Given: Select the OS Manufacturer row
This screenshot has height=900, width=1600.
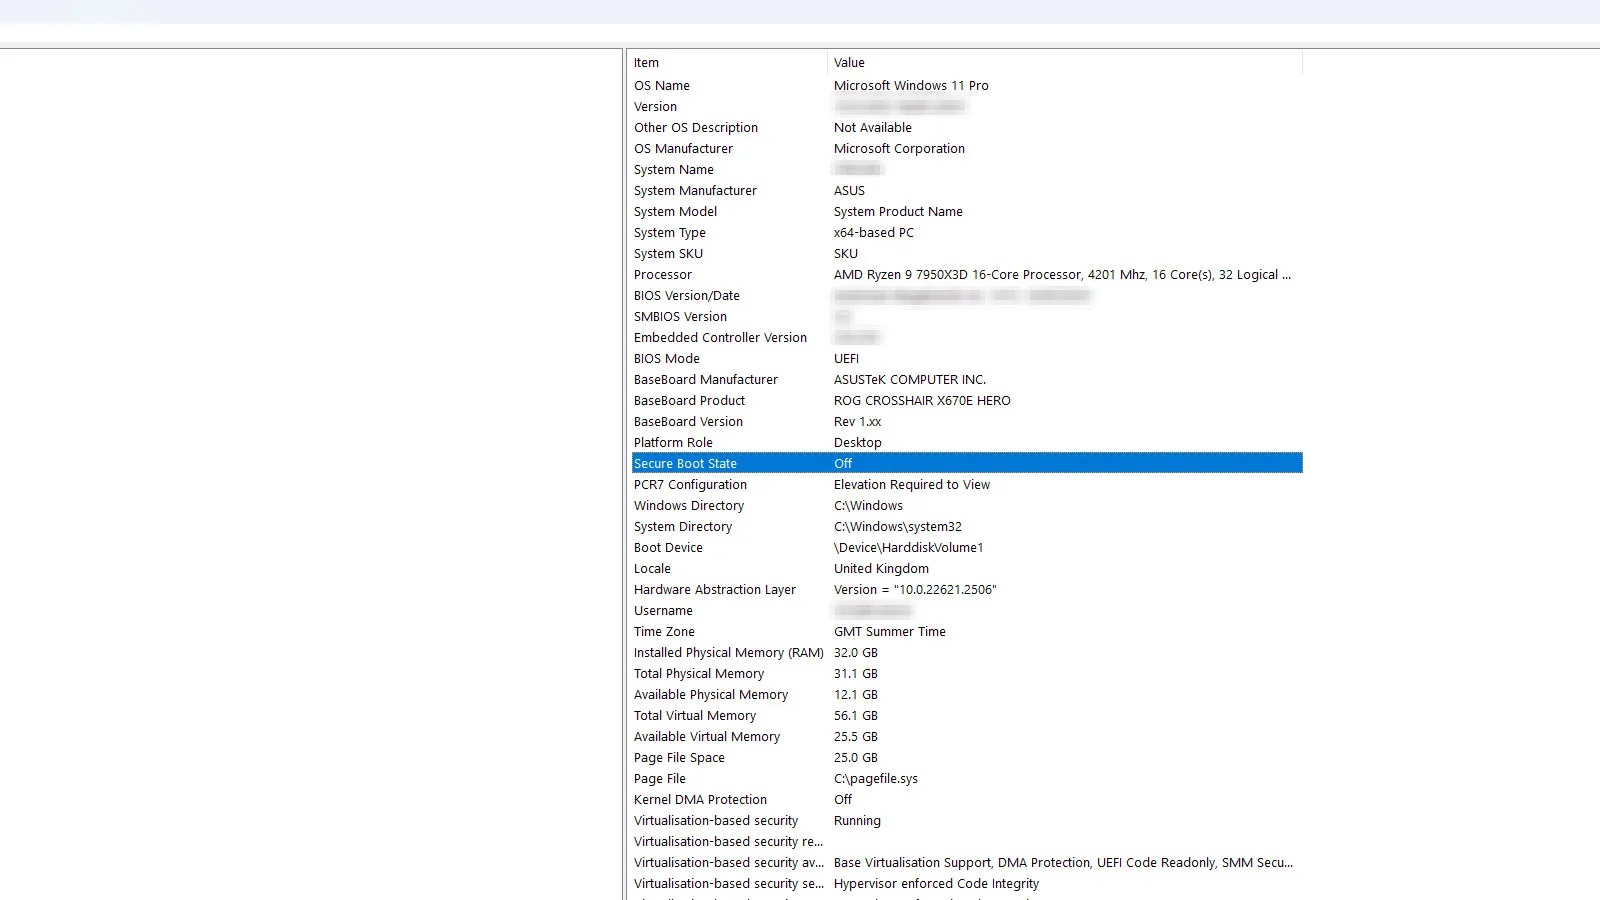Looking at the screenshot, I should click(967, 148).
